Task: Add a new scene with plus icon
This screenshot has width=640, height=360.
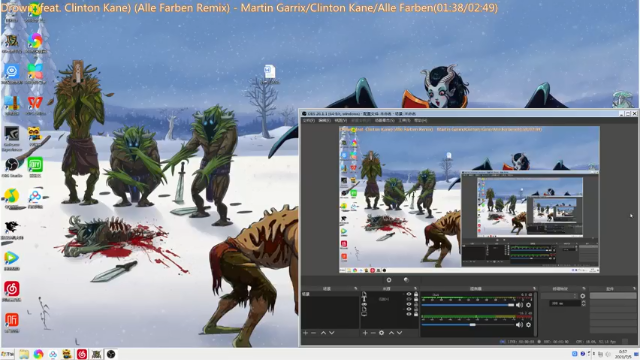Action: tap(305, 333)
